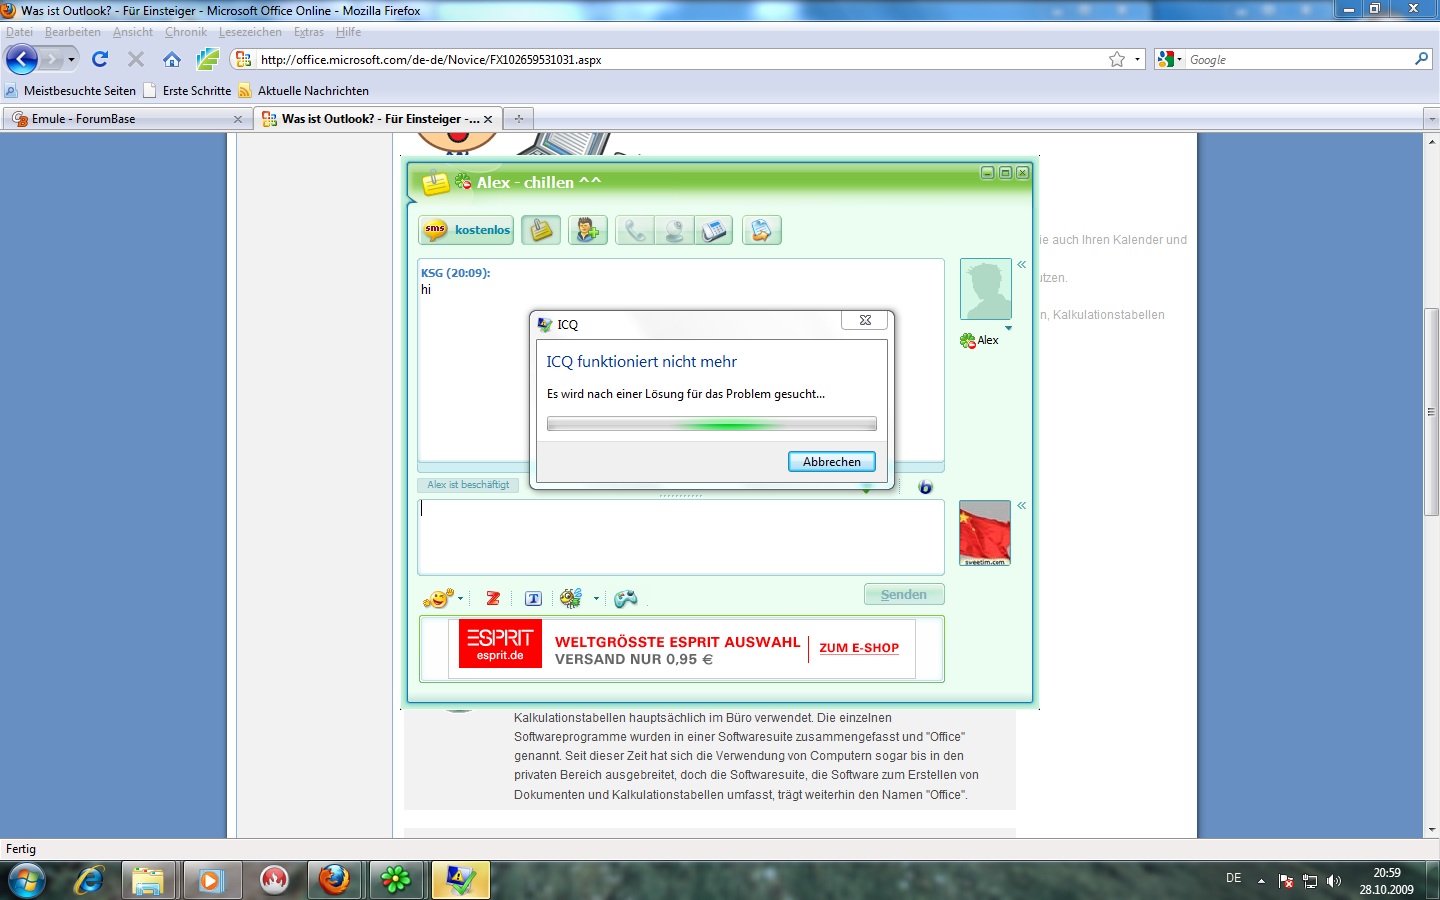Open the Meistbesuchte Seiten bookmark
1440x900 pixels.
click(x=71, y=91)
